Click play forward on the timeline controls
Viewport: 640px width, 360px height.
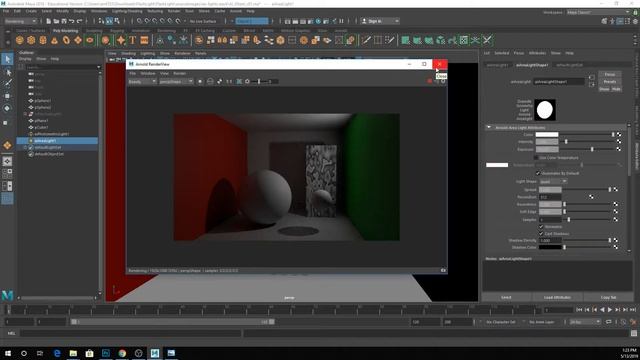coord(610,310)
